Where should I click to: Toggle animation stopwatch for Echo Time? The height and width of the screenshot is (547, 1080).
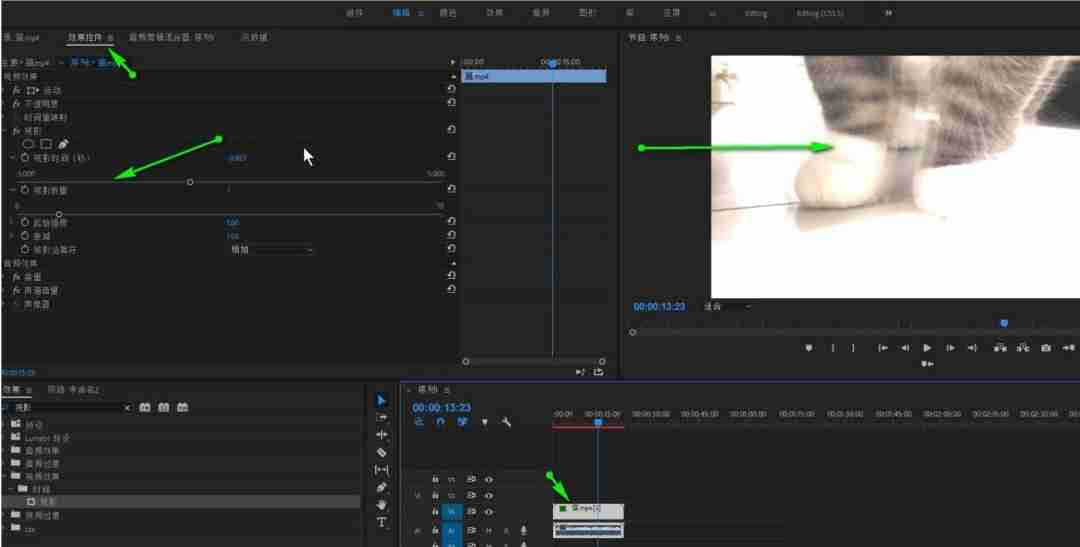[25, 158]
